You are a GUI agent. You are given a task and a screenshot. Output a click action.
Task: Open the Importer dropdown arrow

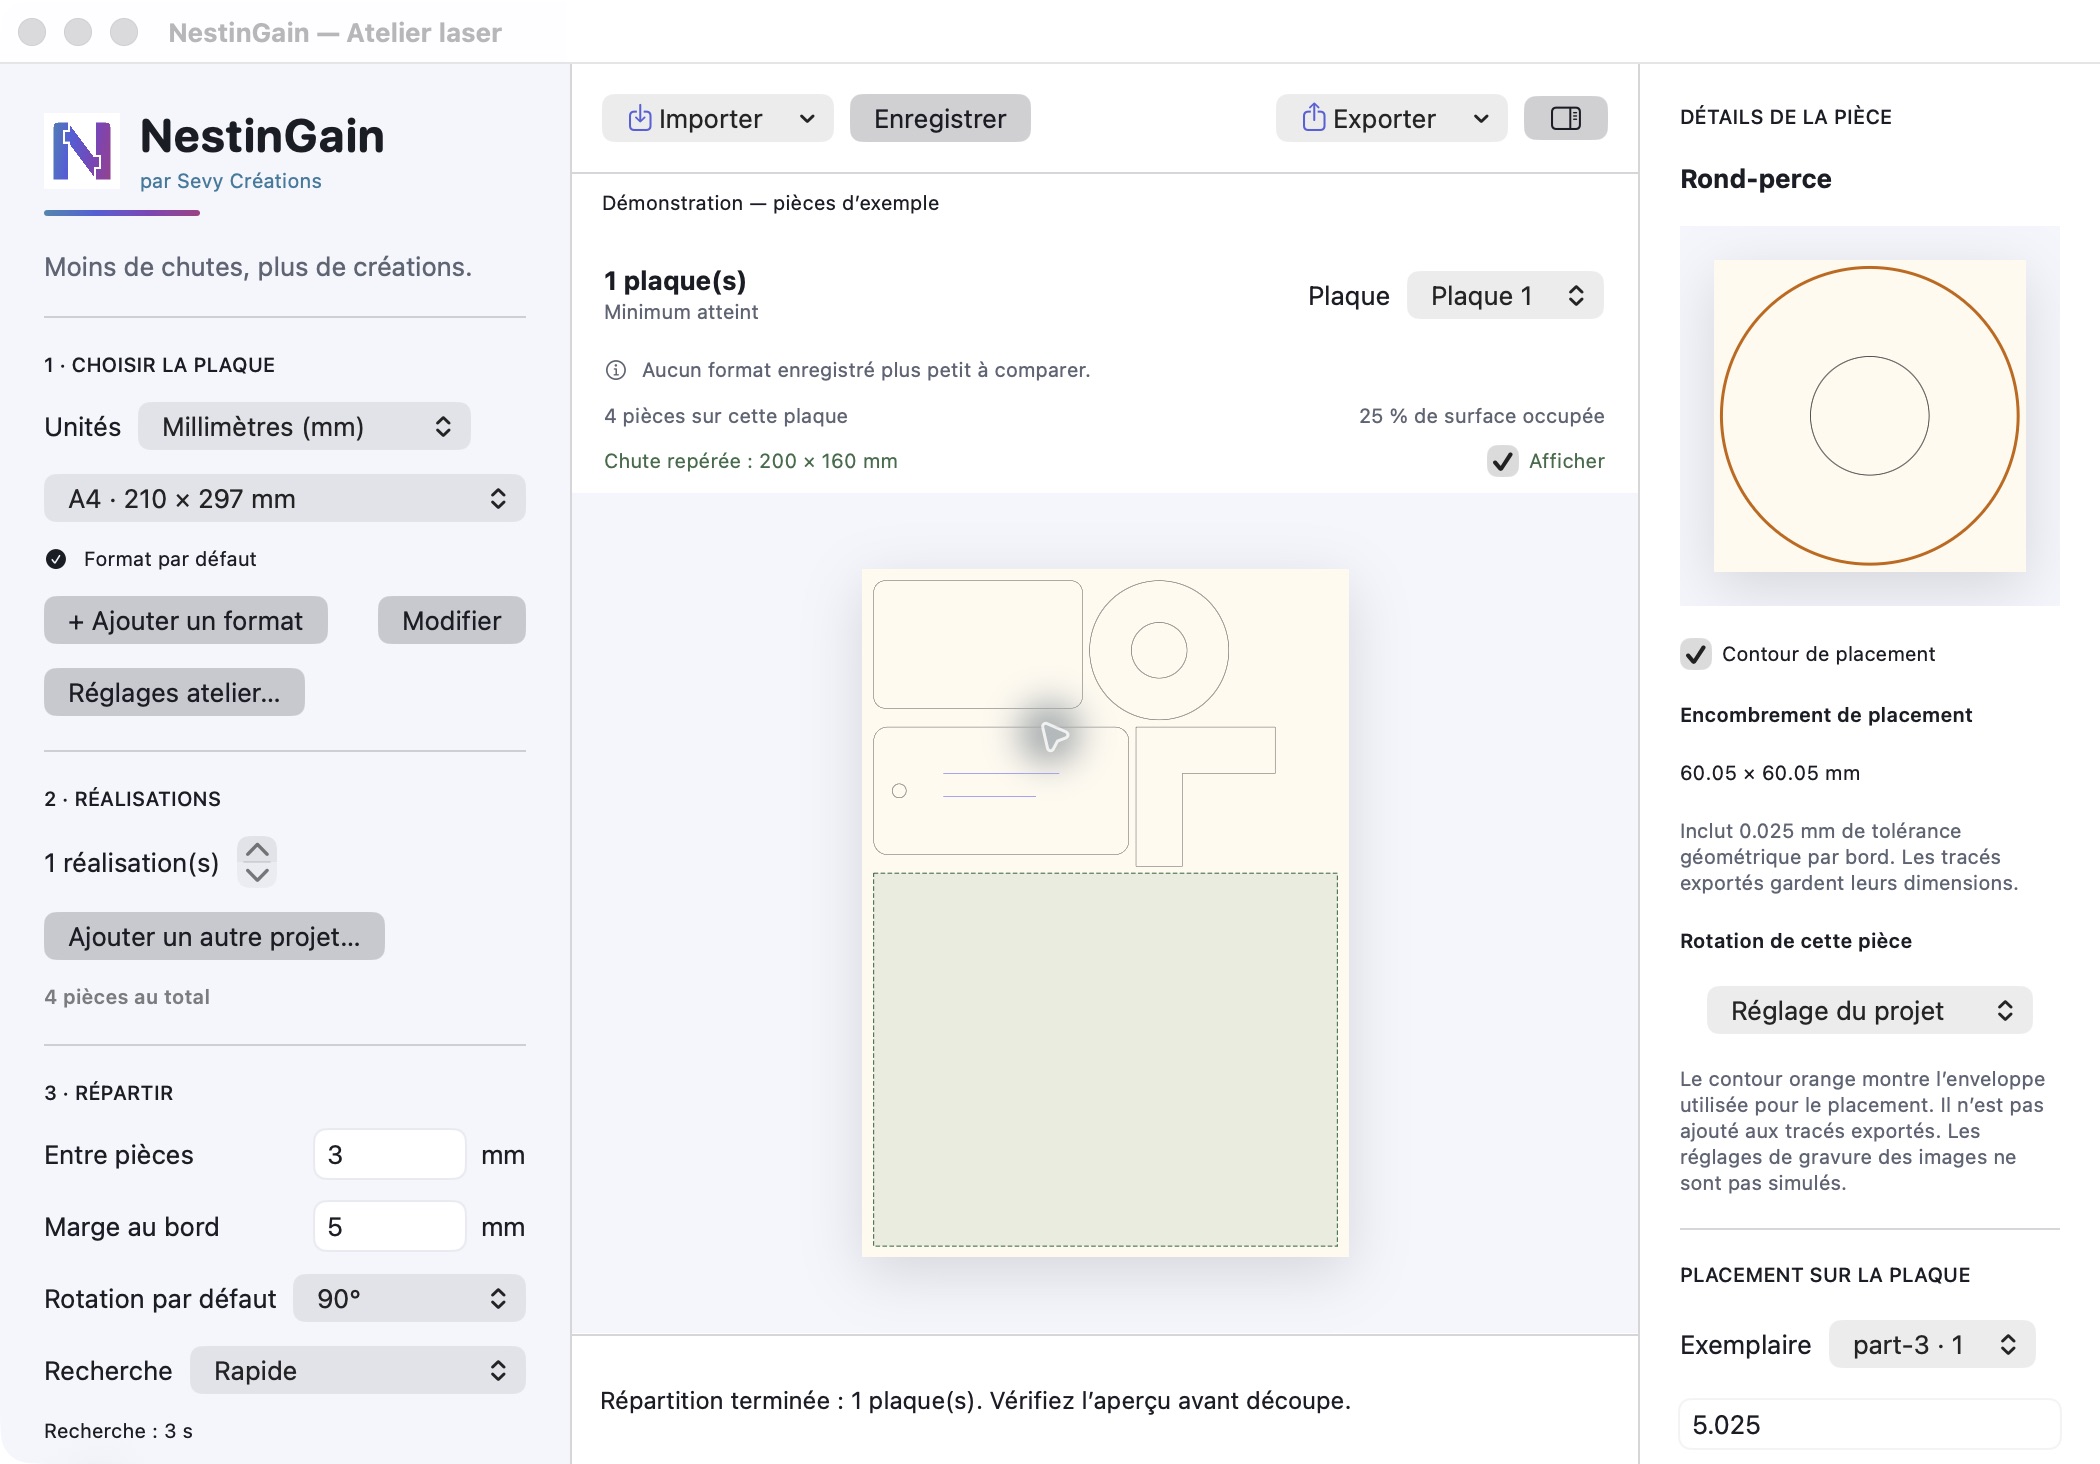pyautogui.click(x=807, y=119)
